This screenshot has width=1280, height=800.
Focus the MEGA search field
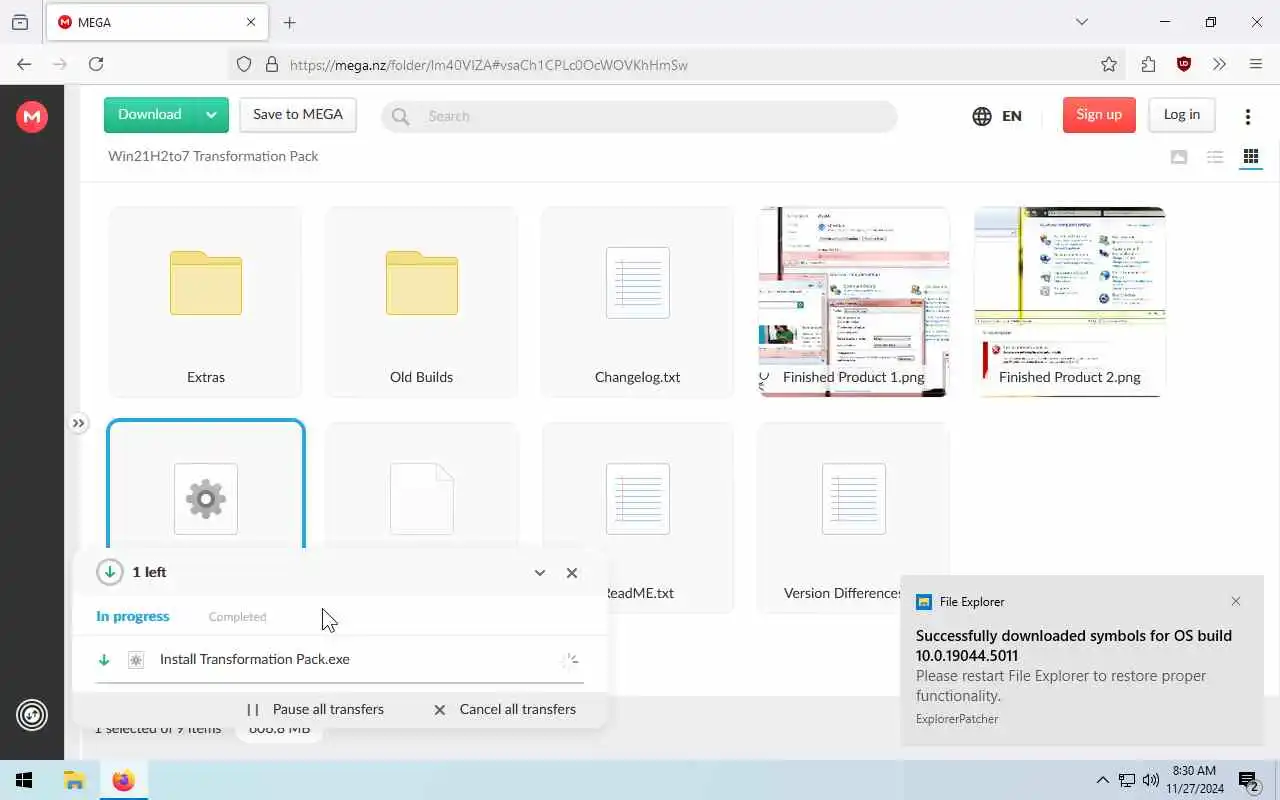639,116
